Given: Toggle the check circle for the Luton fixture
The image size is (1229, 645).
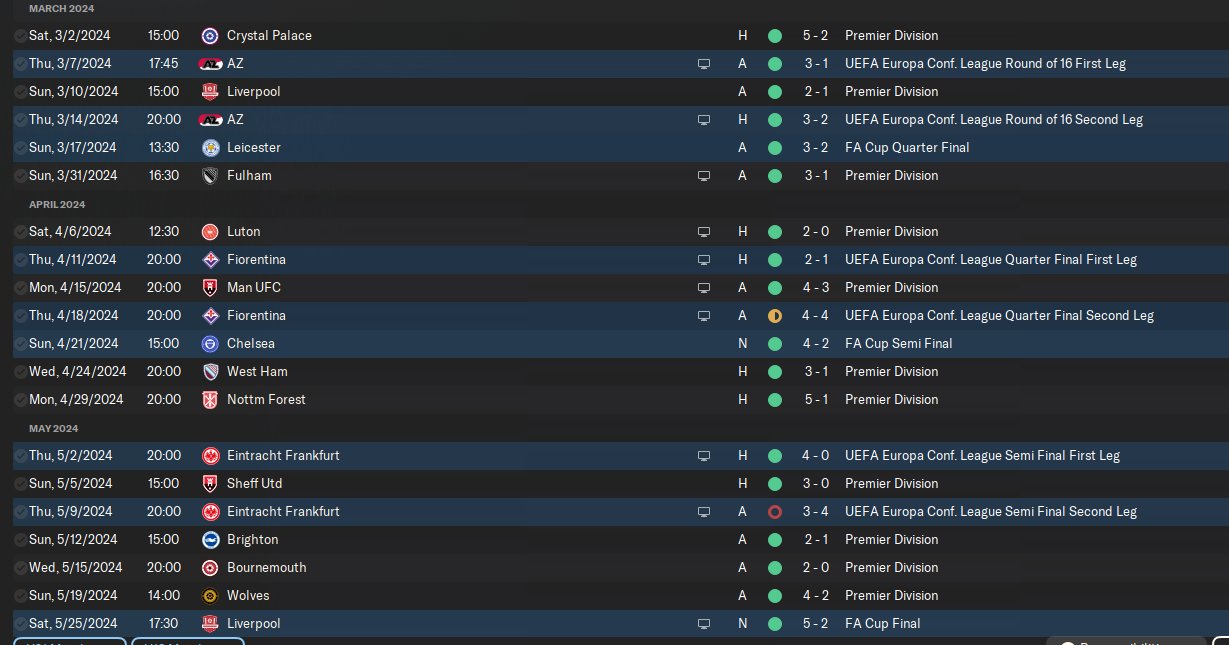Looking at the screenshot, I should pos(21,232).
